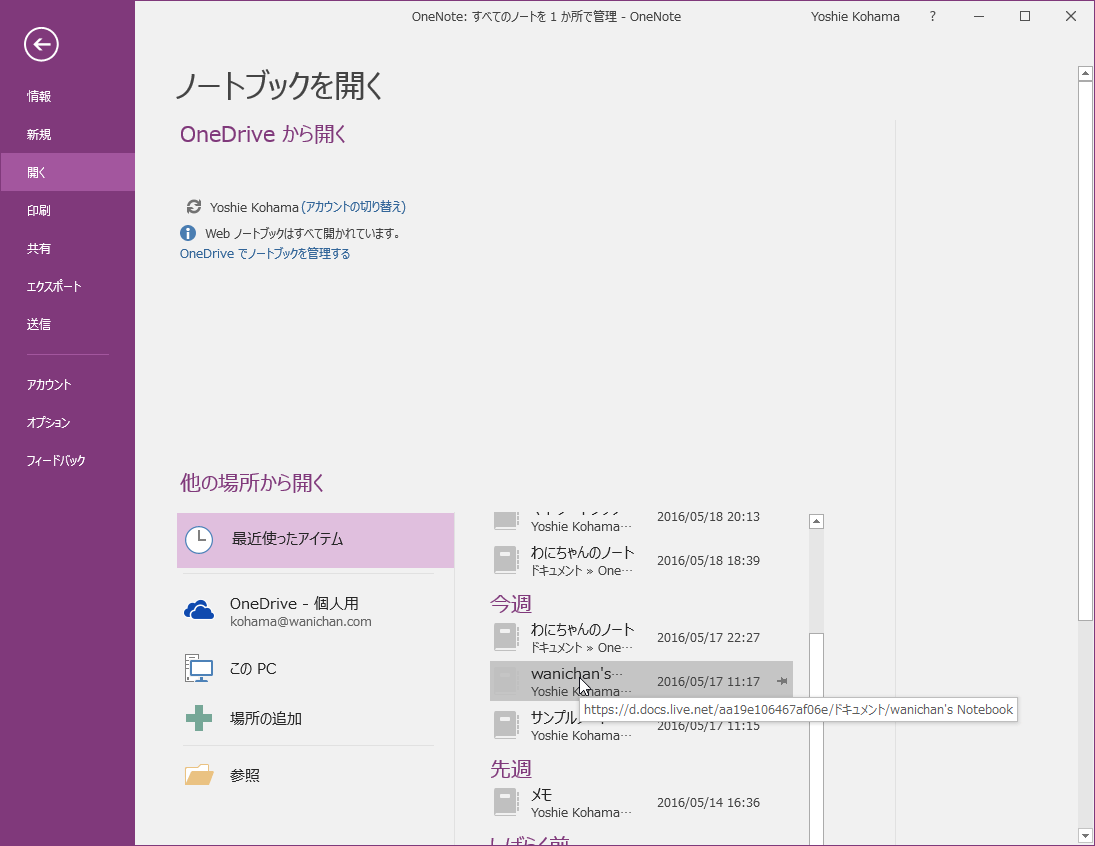
Task: Click the アカウントの切り替え link
Action: point(353,207)
